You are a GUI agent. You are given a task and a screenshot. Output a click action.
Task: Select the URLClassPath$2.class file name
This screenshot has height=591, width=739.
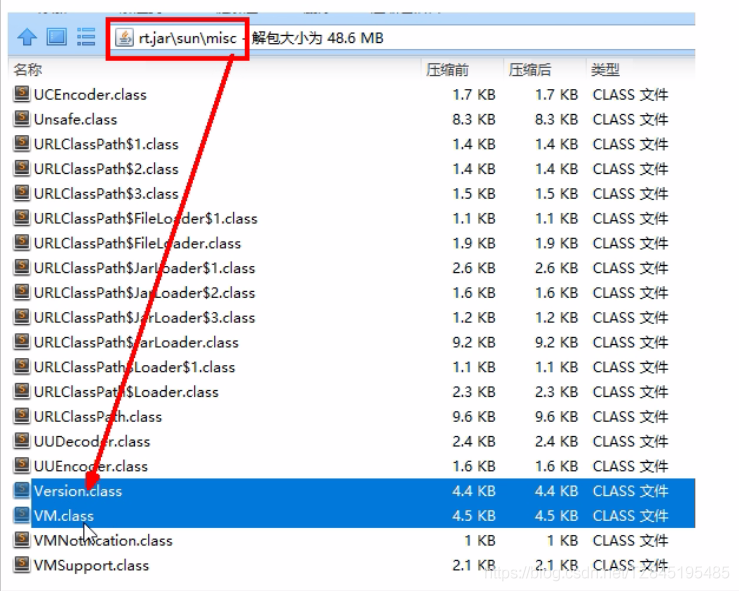pyautogui.click(x=106, y=169)
